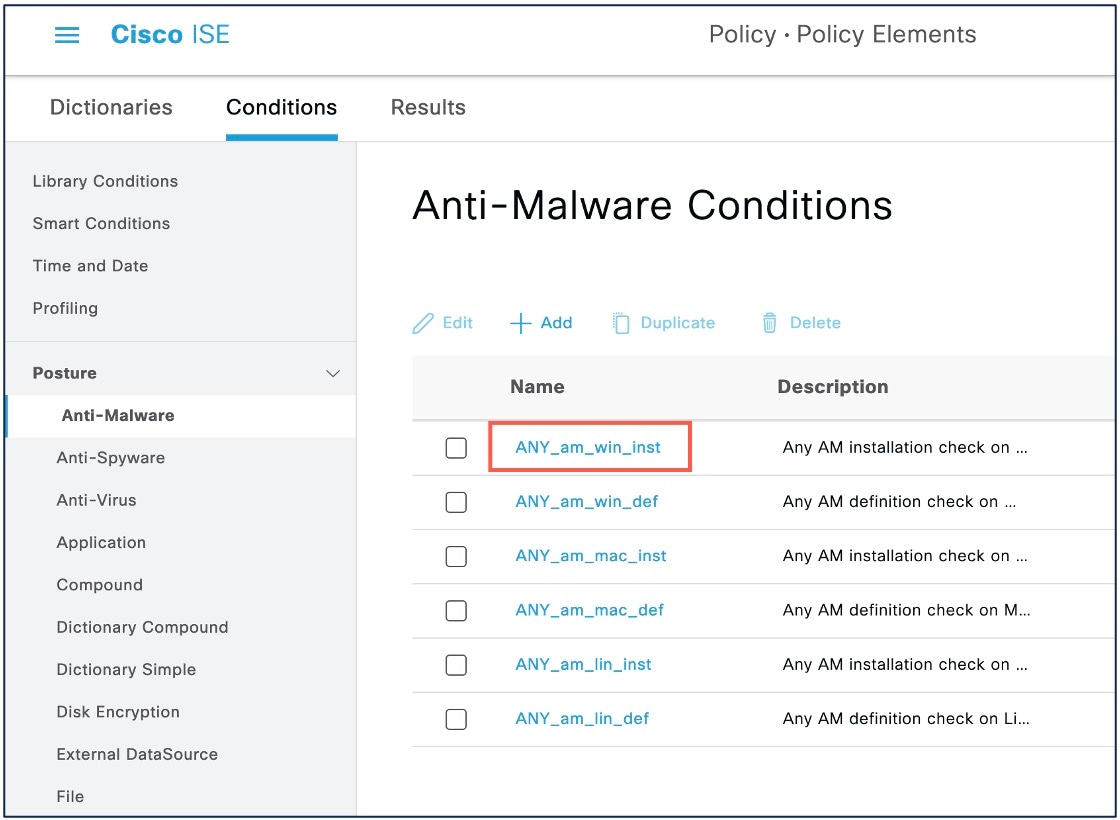Screen dimensions: 1120x820
Task: Click the Duplicate copy icon
Action: pos(621,324)
